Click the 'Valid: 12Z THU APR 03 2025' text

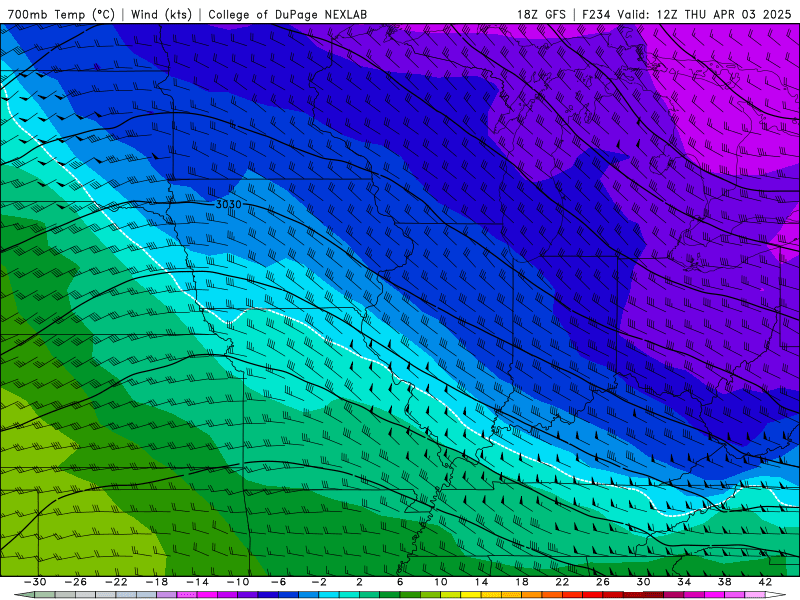coord(704,14)
